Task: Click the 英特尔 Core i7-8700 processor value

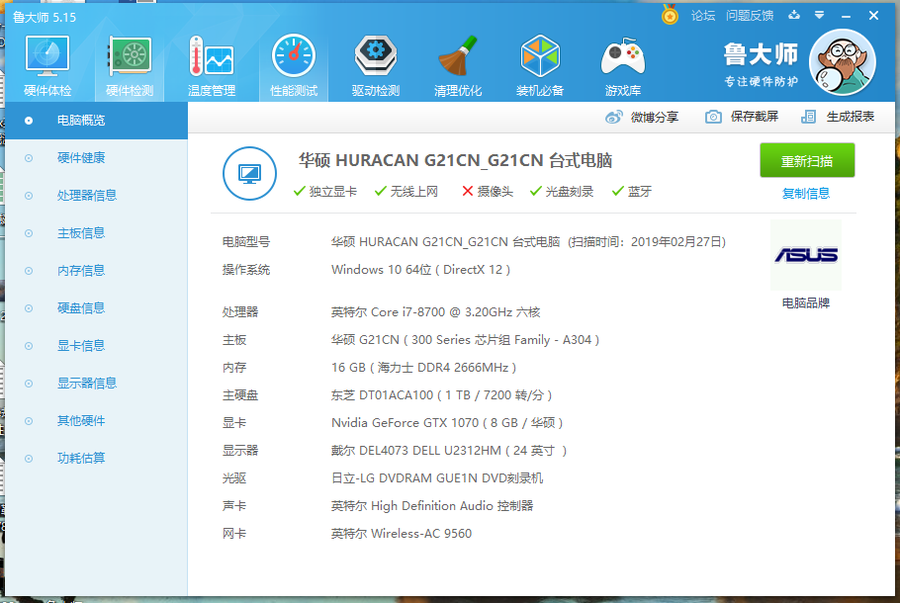Action: [x=436, y=312]
